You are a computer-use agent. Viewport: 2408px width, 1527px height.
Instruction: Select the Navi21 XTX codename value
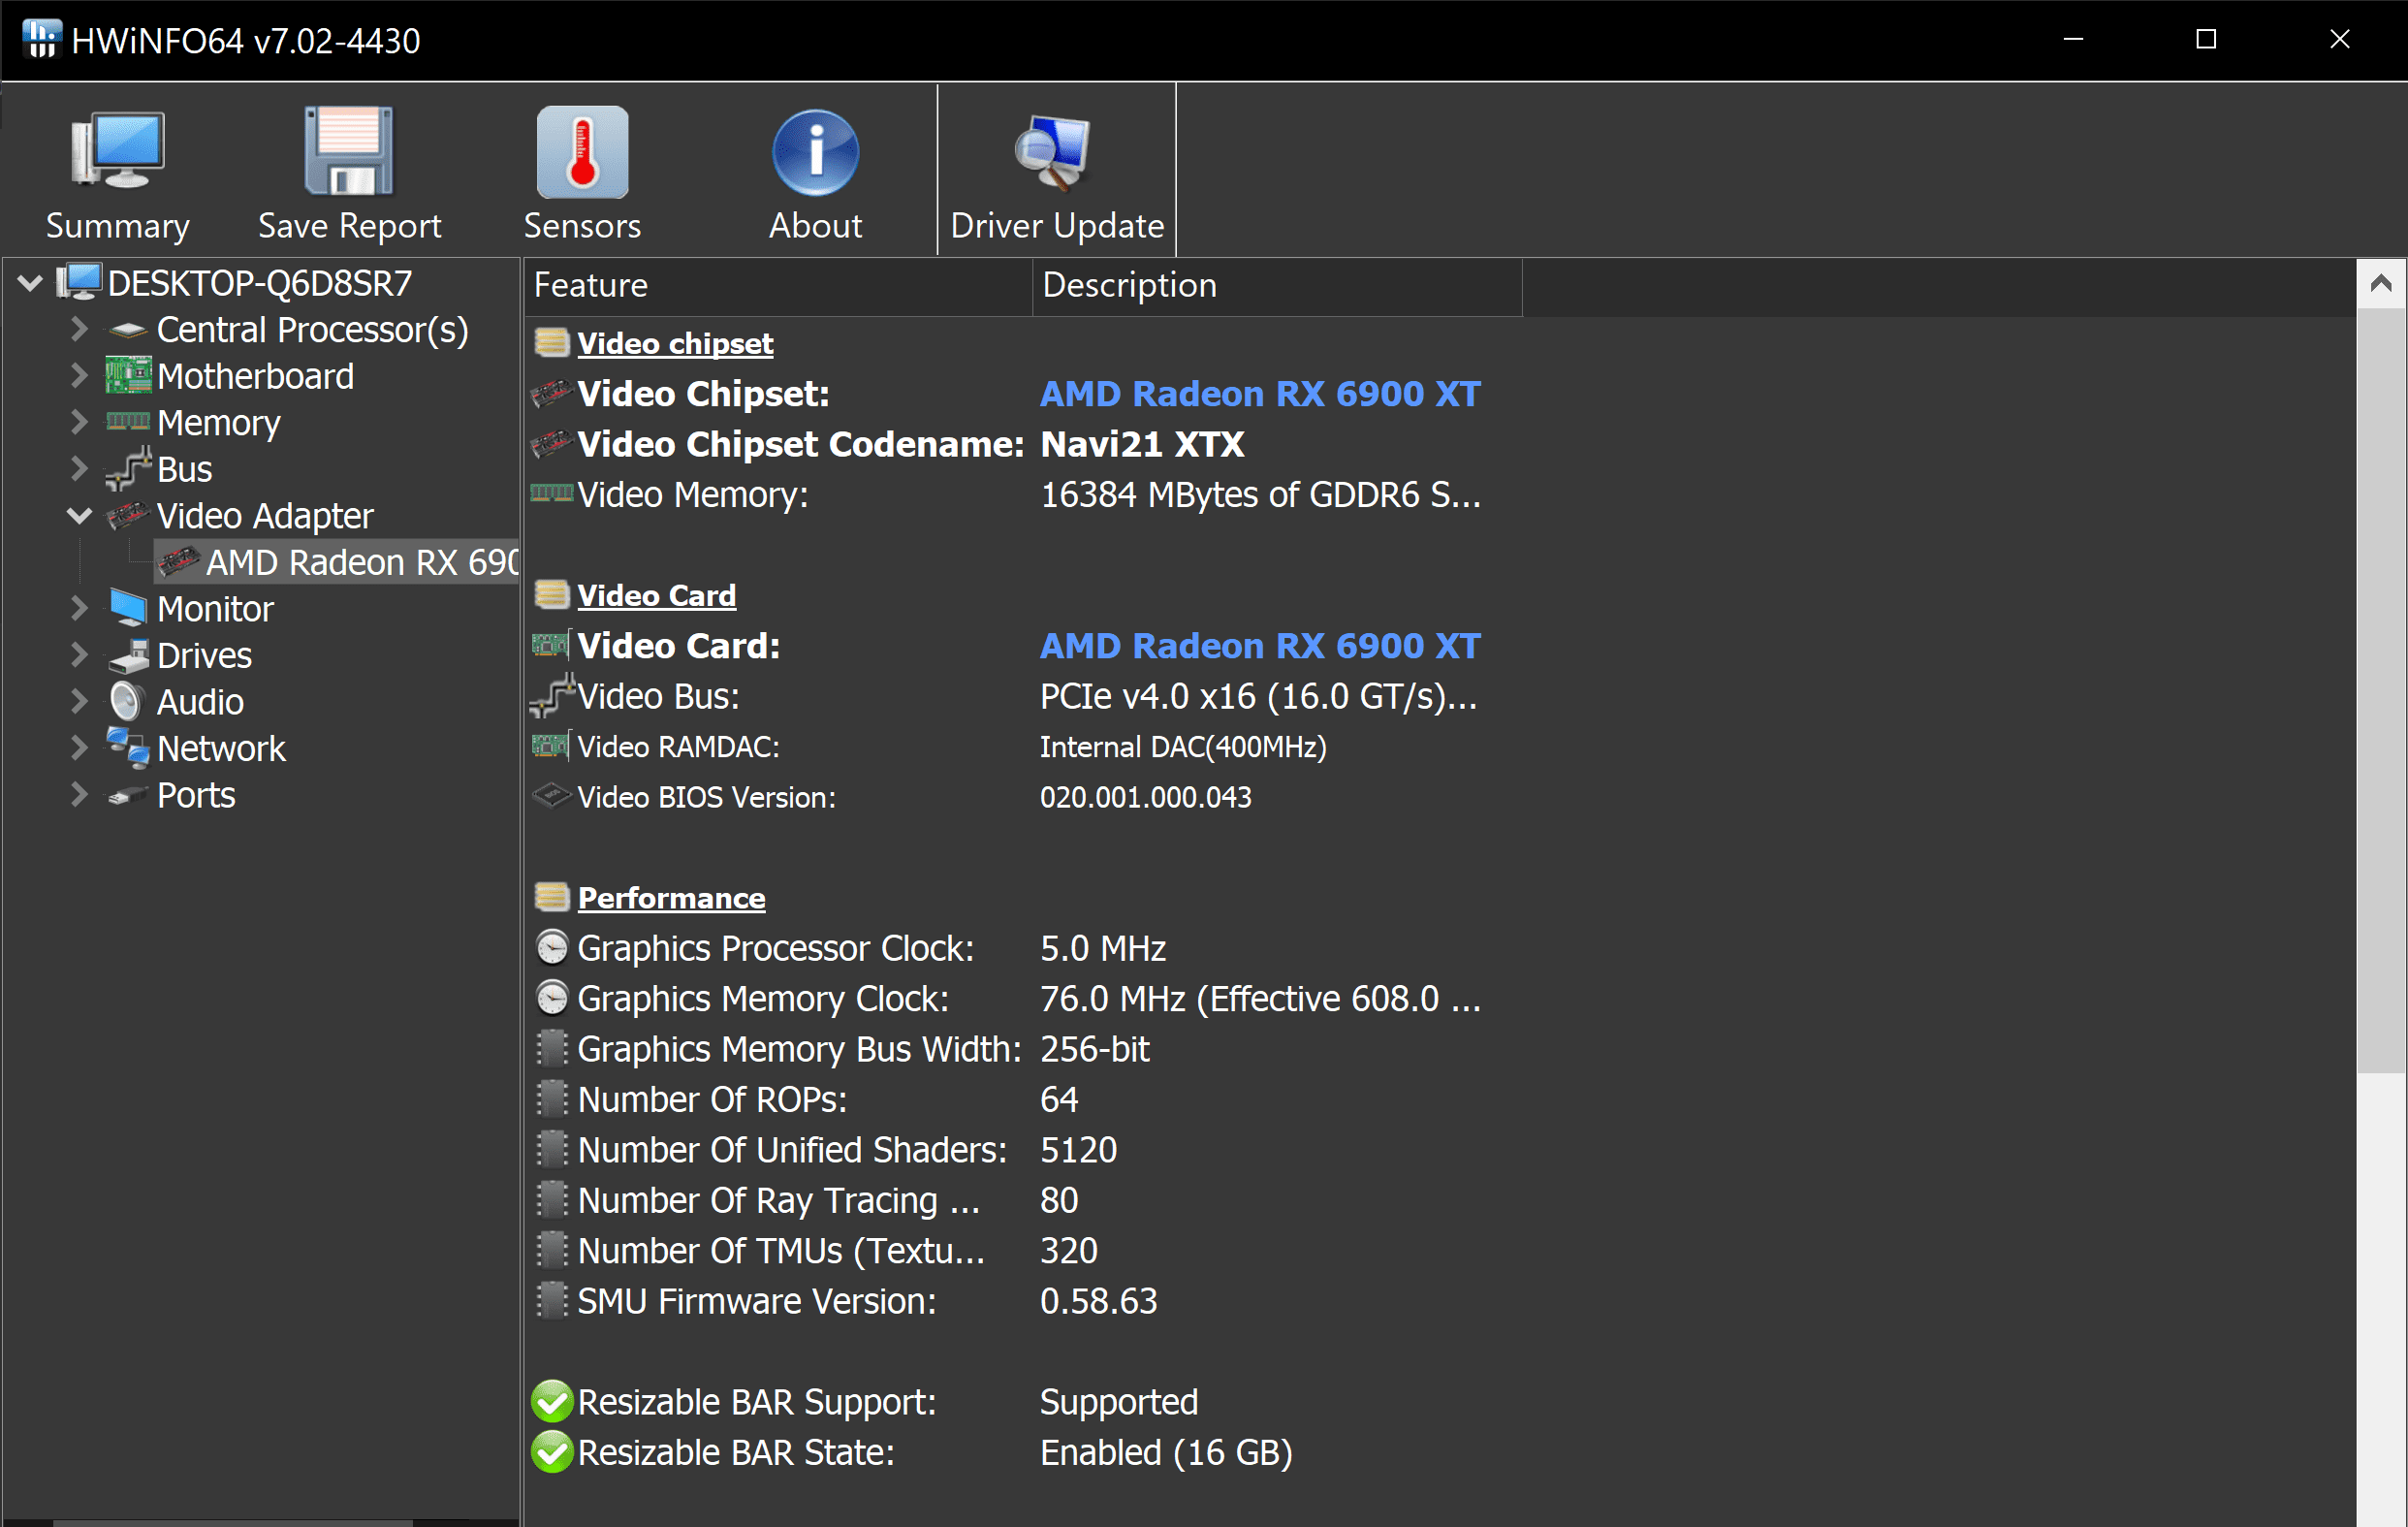pyautogui.click(x=1142, y=444)
